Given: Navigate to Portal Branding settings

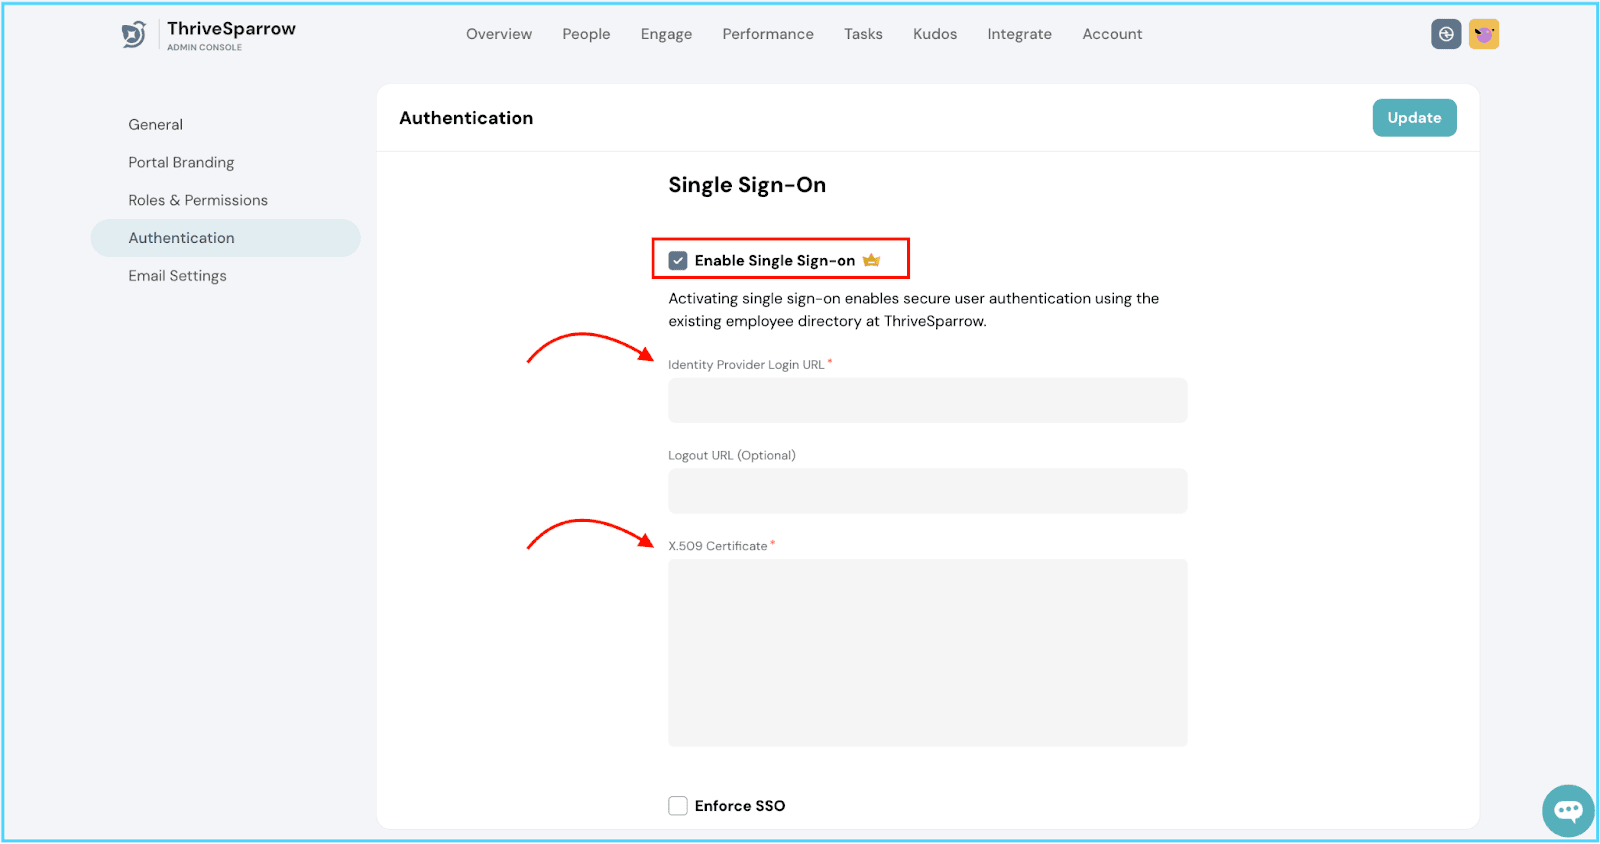Looking at the screenshot, I should [181, 163].
